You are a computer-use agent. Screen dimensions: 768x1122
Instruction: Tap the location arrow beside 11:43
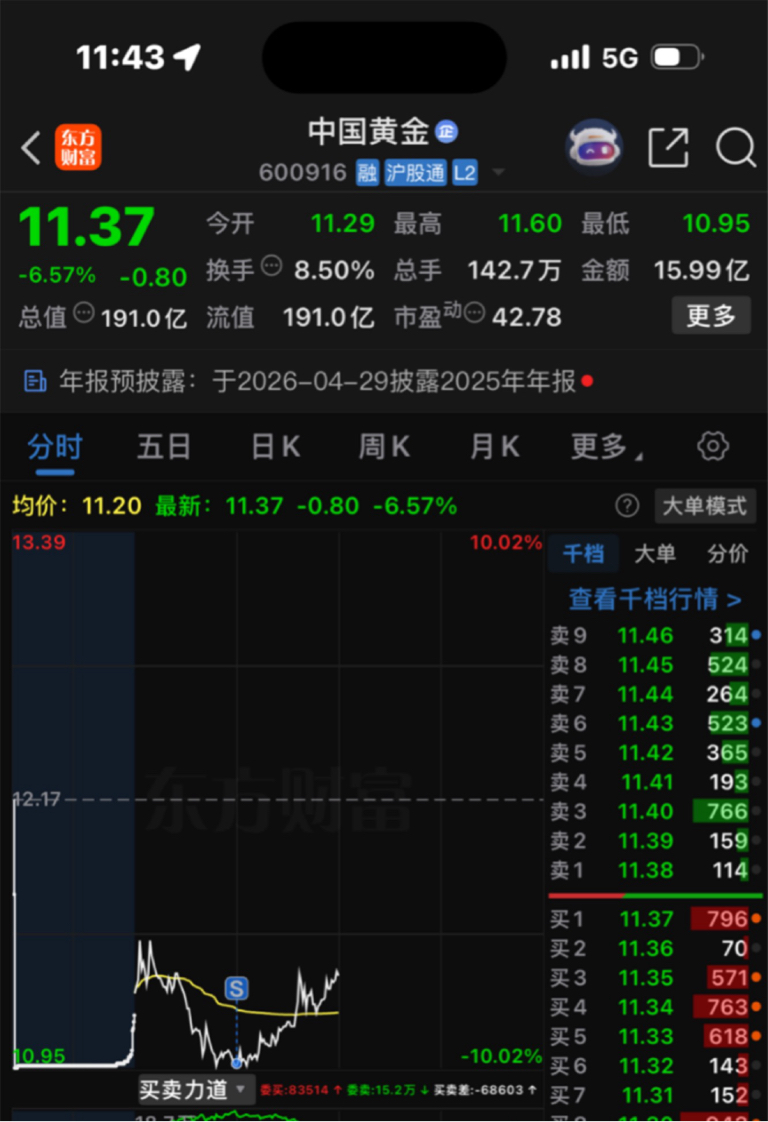click(188, 57)
